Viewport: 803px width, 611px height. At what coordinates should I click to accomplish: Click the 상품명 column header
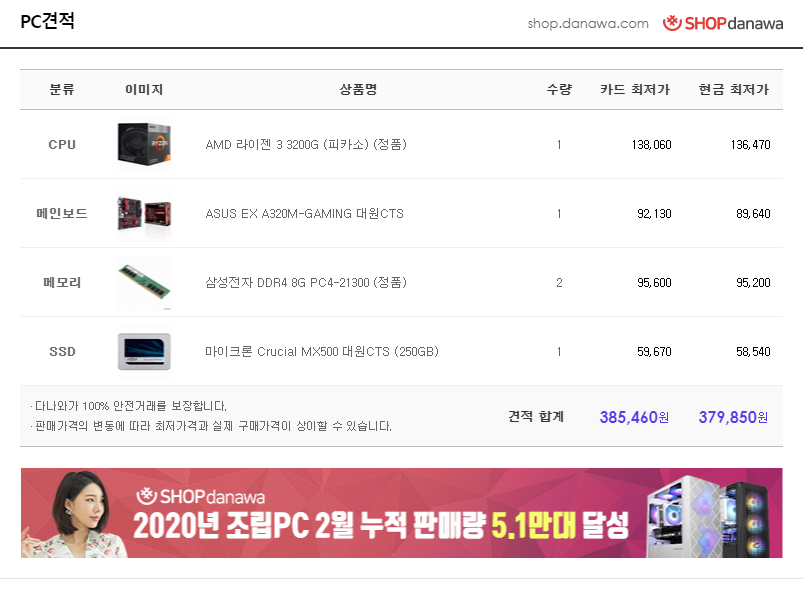click(358, 90)
